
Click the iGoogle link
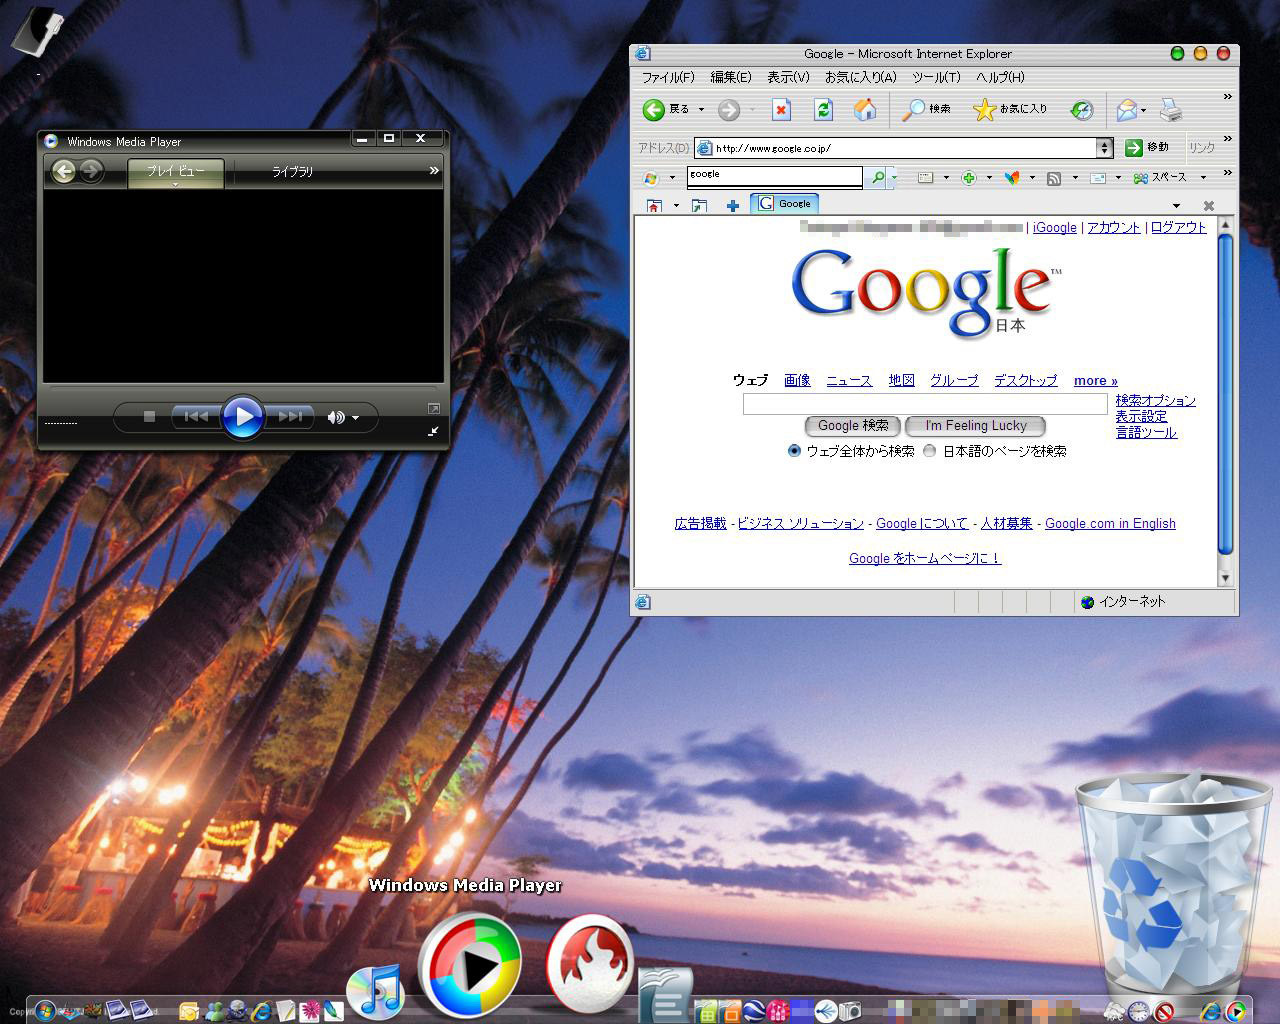[x=1055, y=227]
